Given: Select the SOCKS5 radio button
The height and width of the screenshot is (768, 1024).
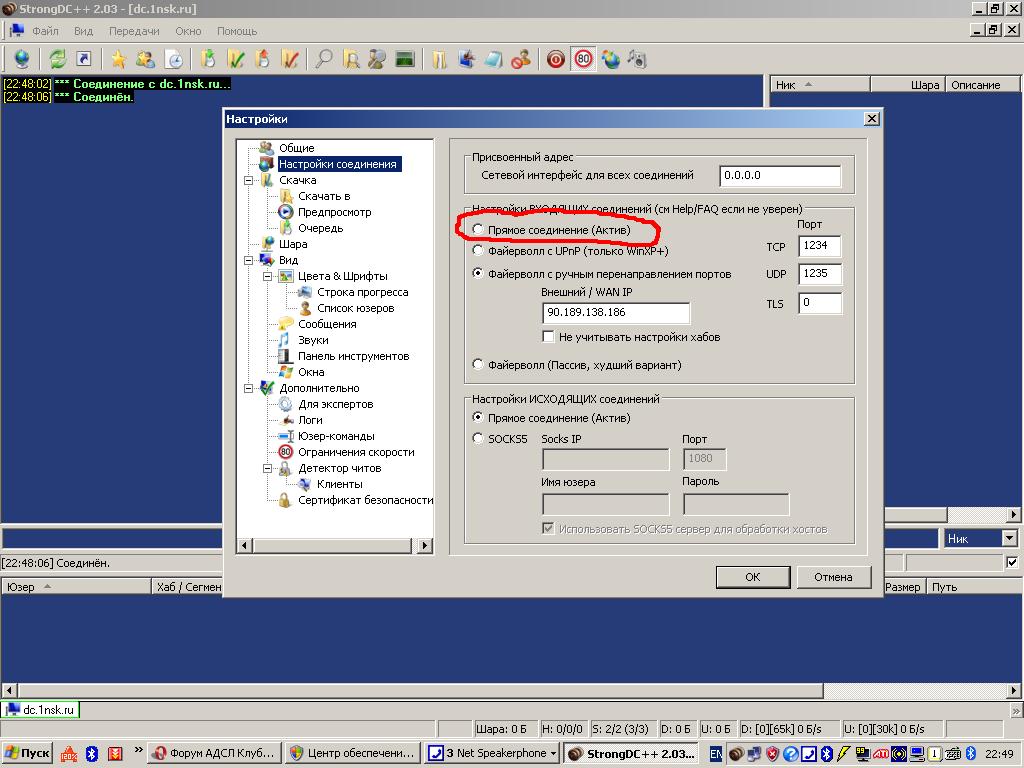Looking at the screenshot, I should pos(478,438).
